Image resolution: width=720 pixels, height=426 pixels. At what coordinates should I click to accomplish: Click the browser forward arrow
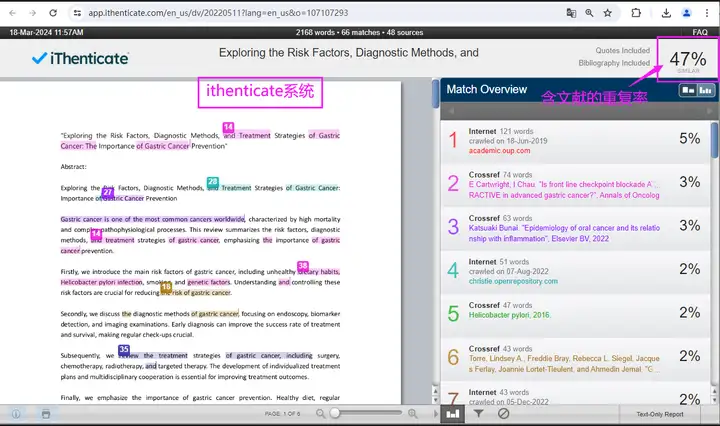[x=33, y=13]
